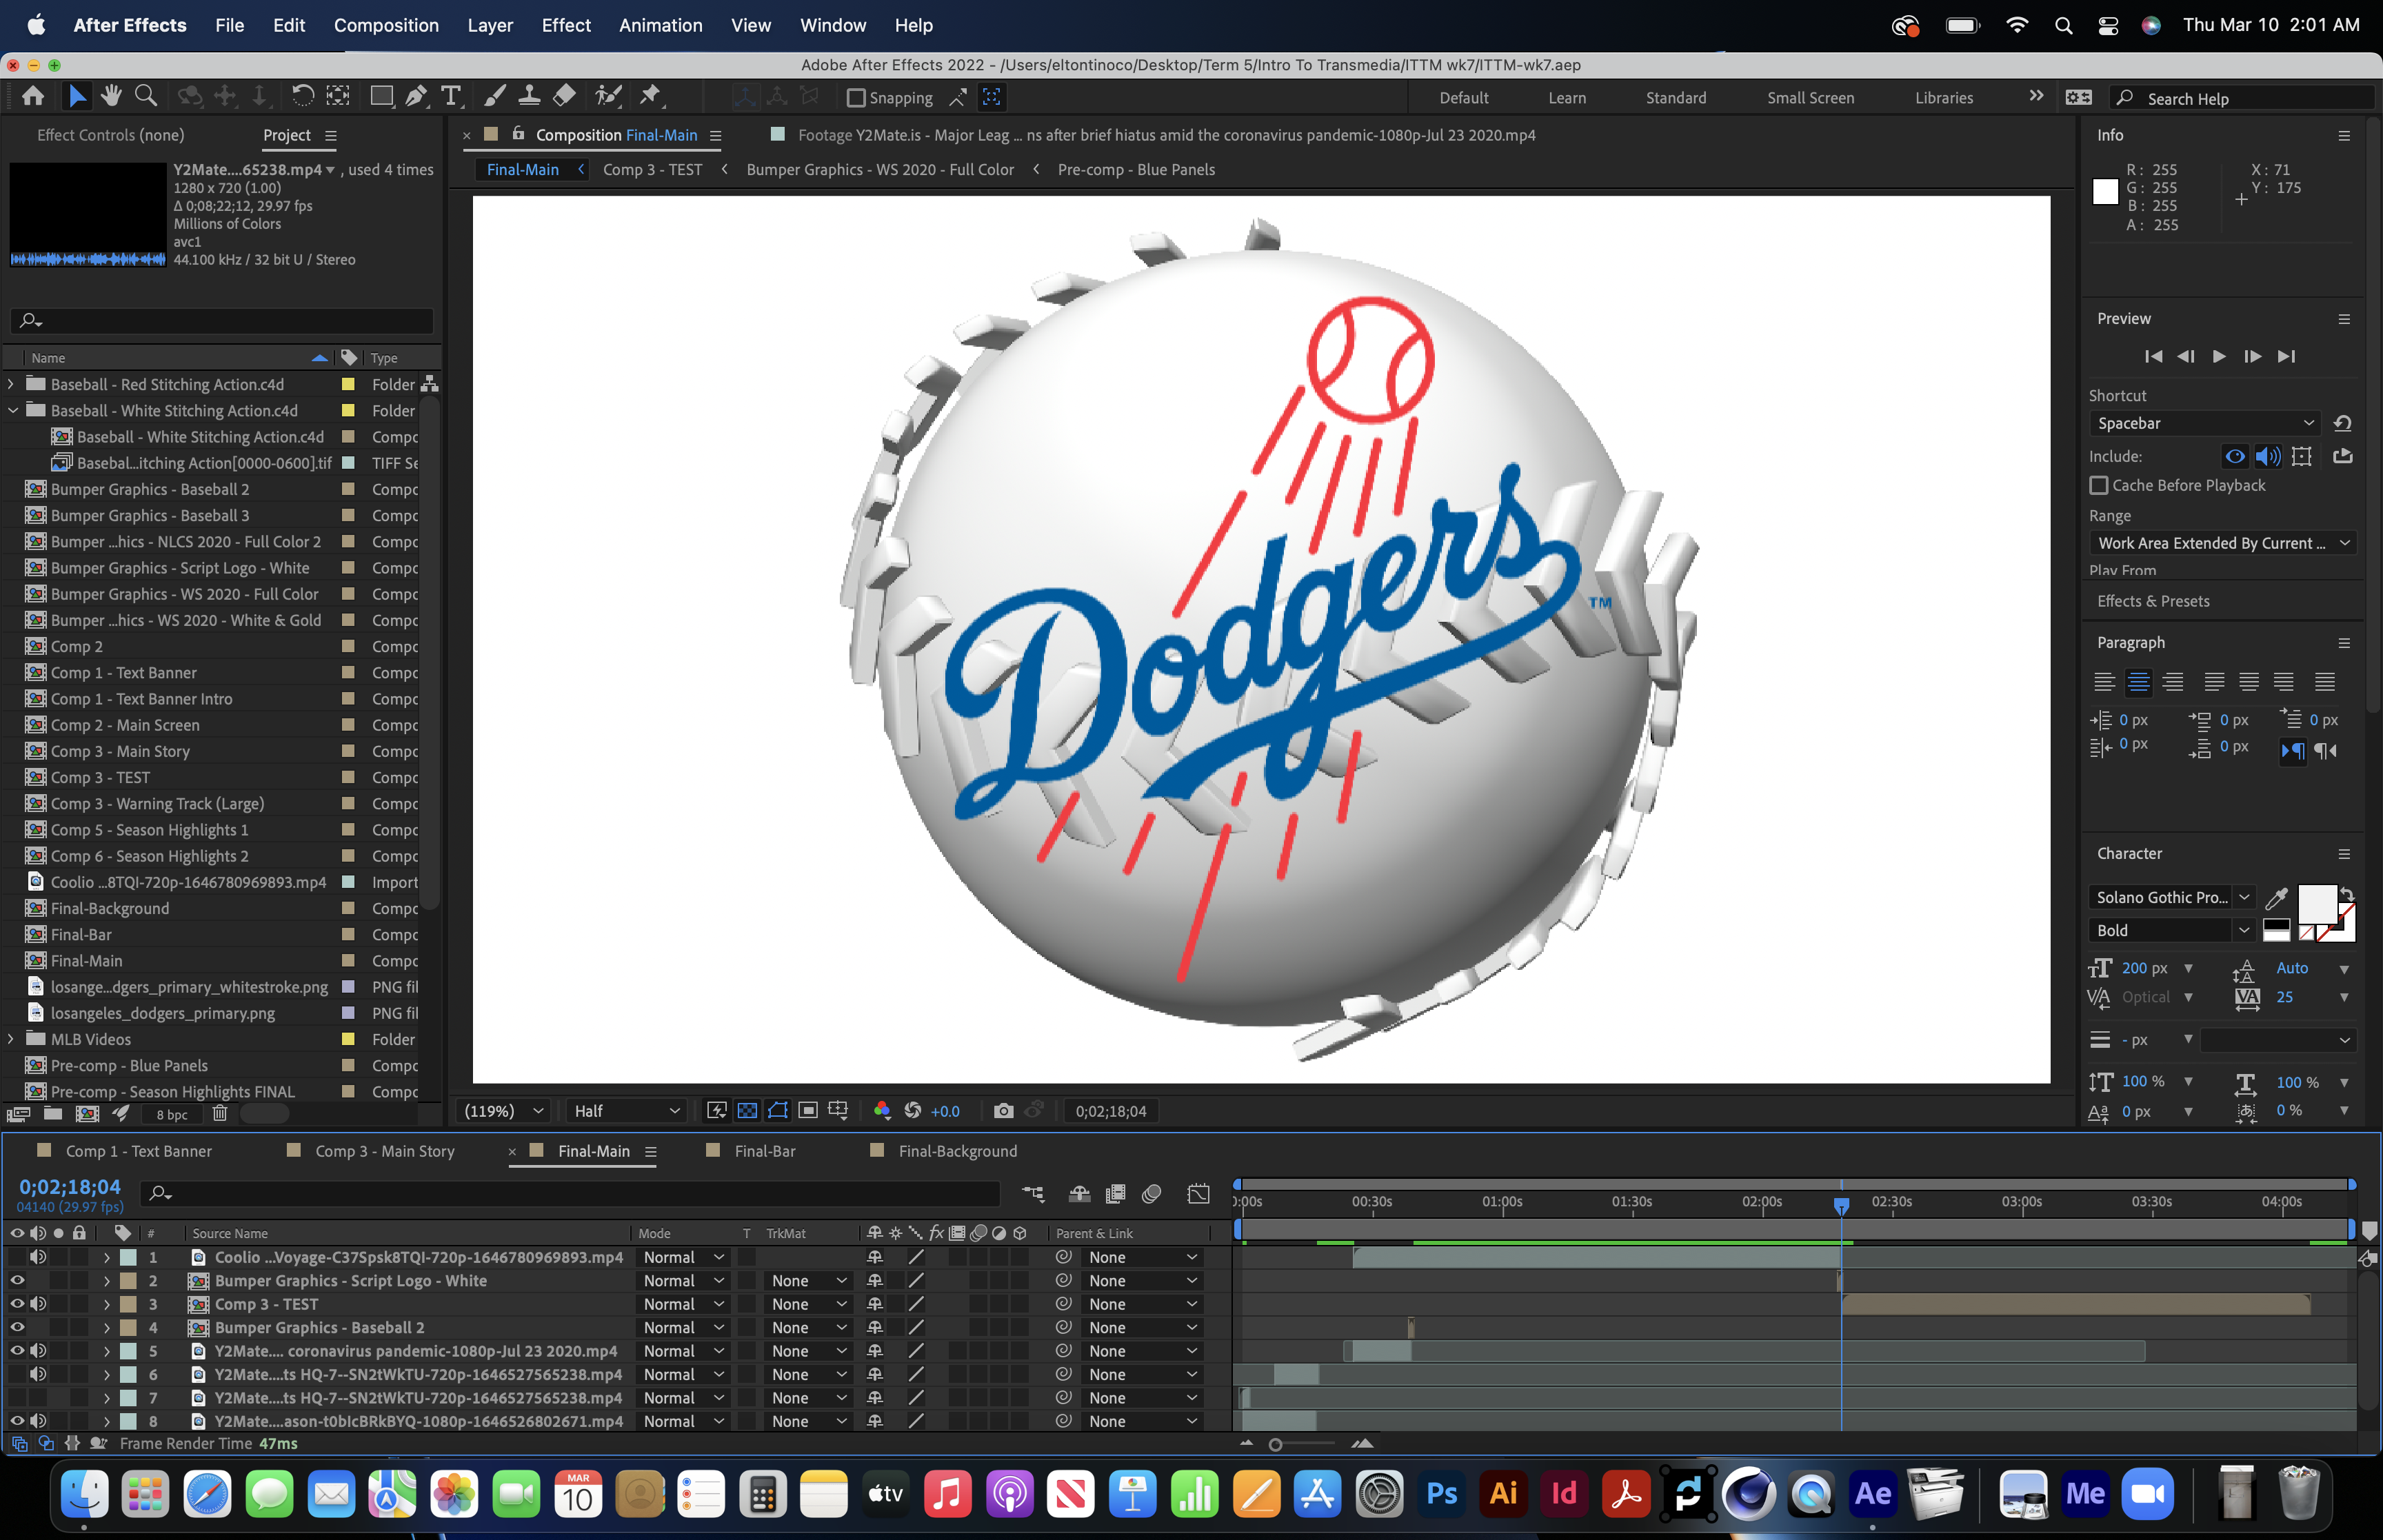Select the Puppet Pin tool
The height and width of the screenshot is (1540, 2383).
(x=650, y=96)
